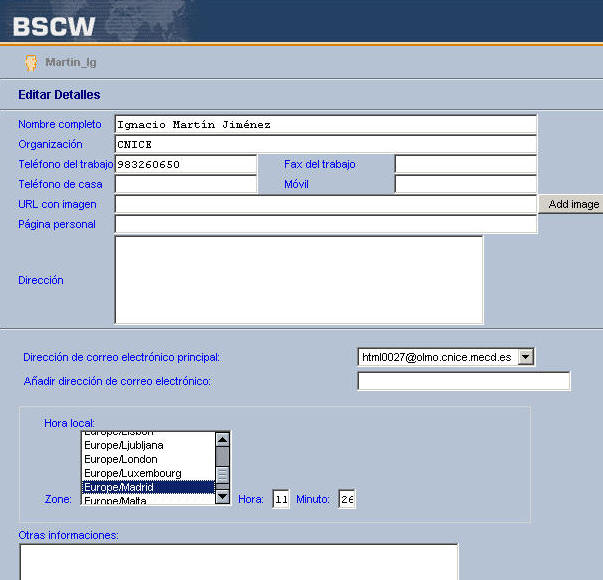The height and width of the screenshot is (580, 603).
Task: Click the BSCW logo
Action: [x=54, y=24]
